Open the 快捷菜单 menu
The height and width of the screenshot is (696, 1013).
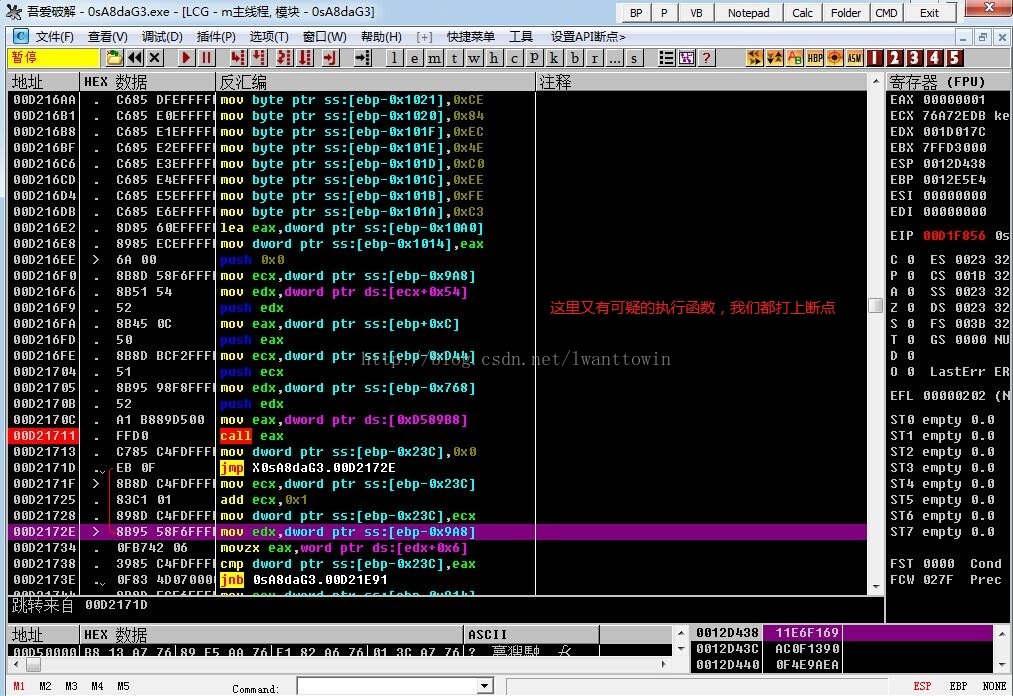(x=470, y=37)
